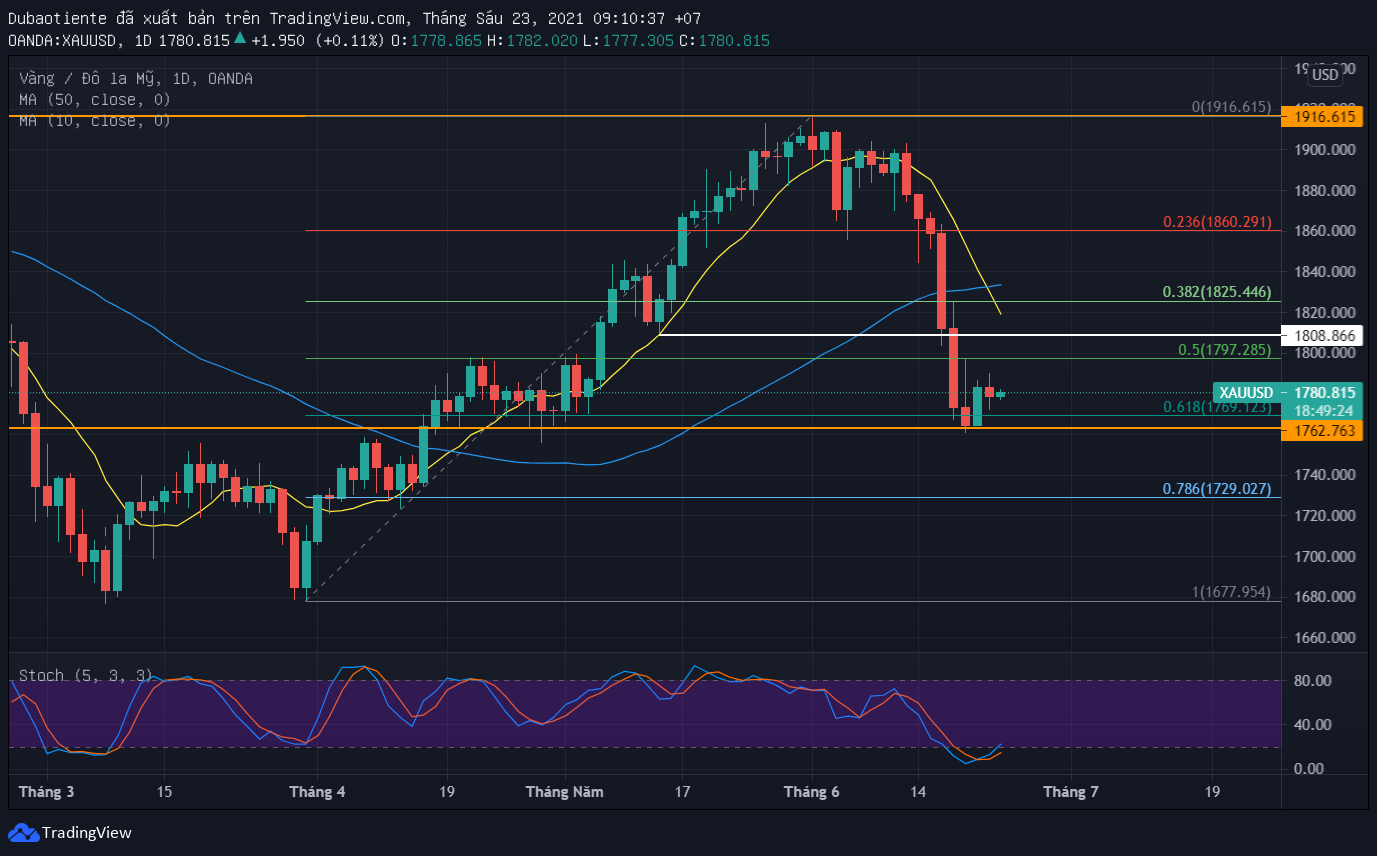Select the orange 1916.615 price label

pyautogui.click(x=1324, y=117)
